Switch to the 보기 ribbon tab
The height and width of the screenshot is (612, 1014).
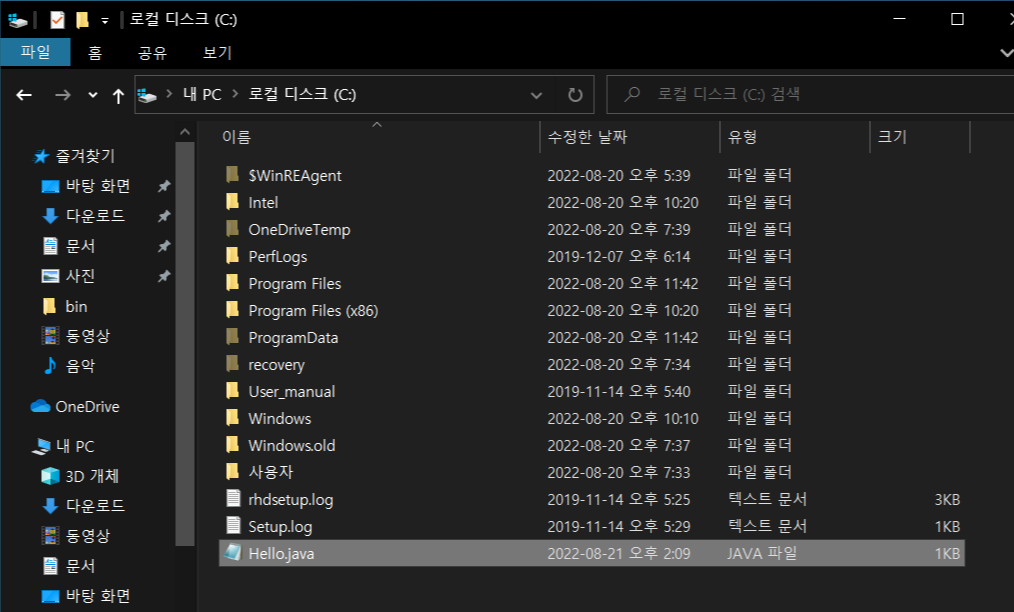click(217, 52)
